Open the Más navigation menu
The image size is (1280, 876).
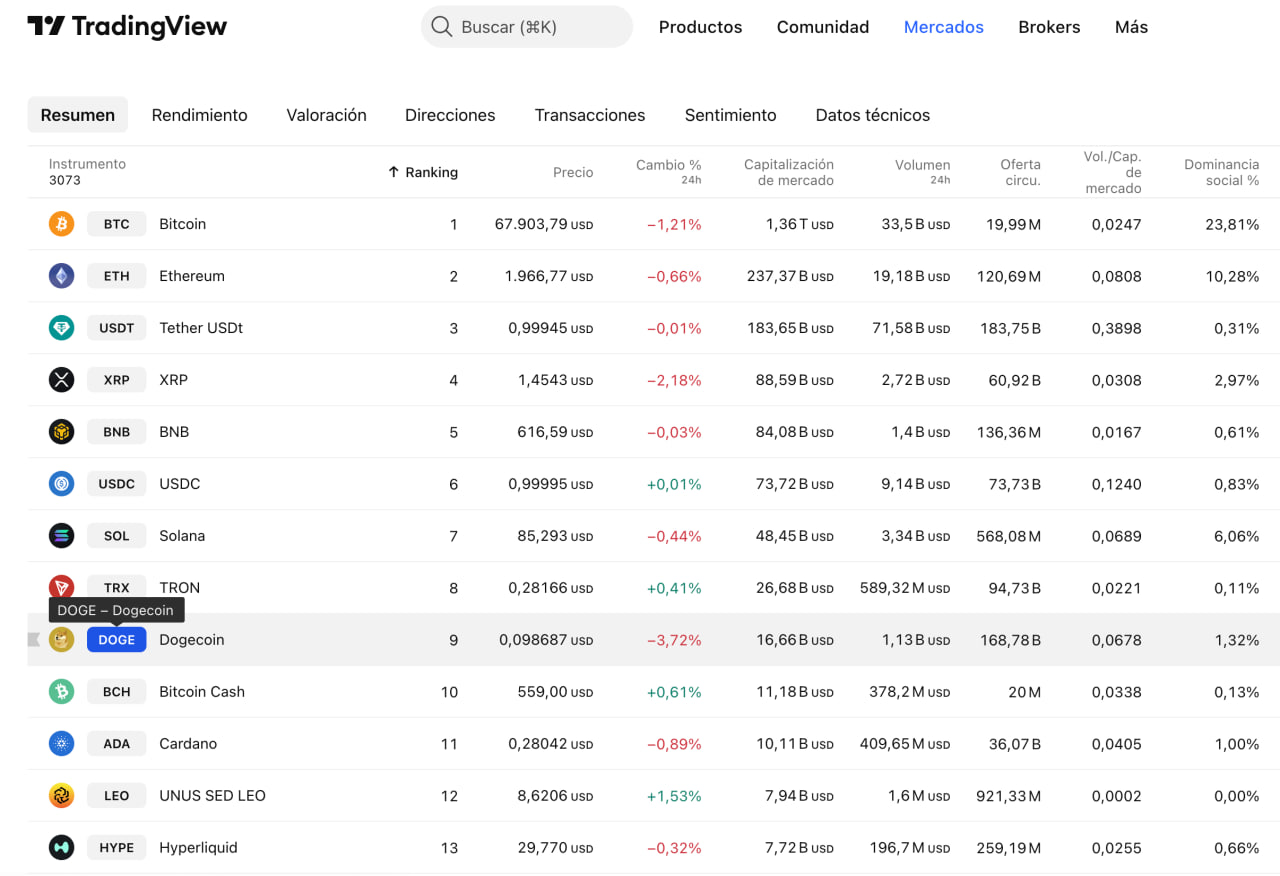[x=1131, y=27]
